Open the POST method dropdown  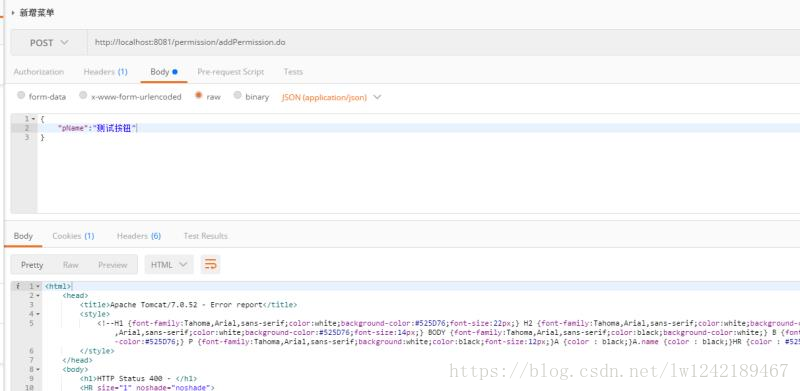click(x=49, y=43)
